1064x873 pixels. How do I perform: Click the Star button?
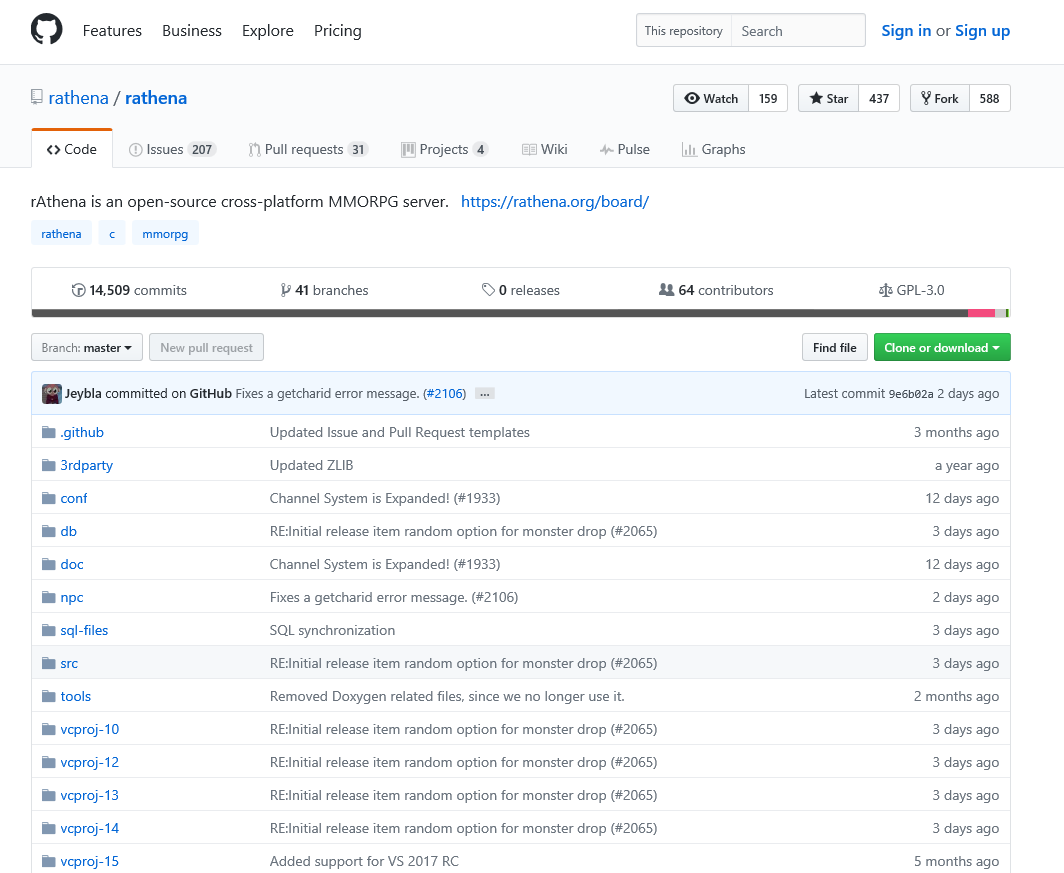(829, 98)
